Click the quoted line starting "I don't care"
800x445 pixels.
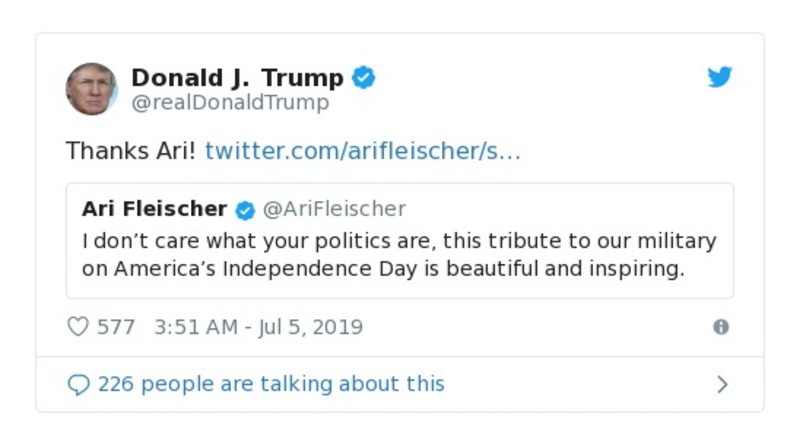(399, 241)
